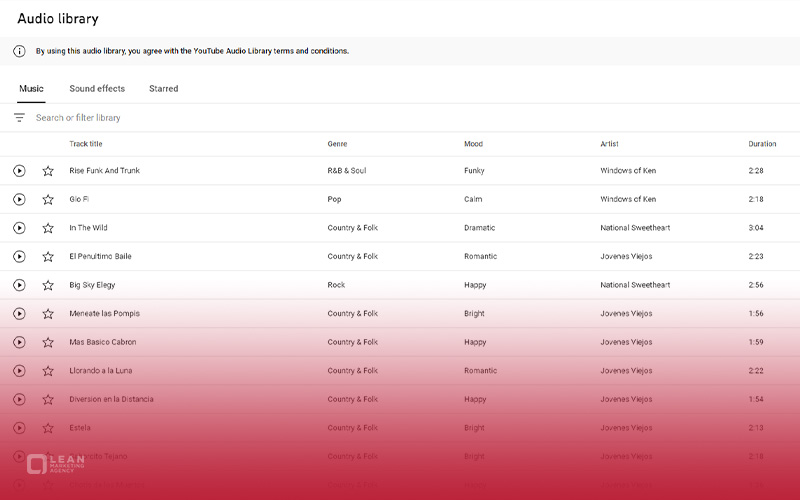Click the Calm mood cell
The height and width of the screenshot is (500, 800).
[473, 199]
